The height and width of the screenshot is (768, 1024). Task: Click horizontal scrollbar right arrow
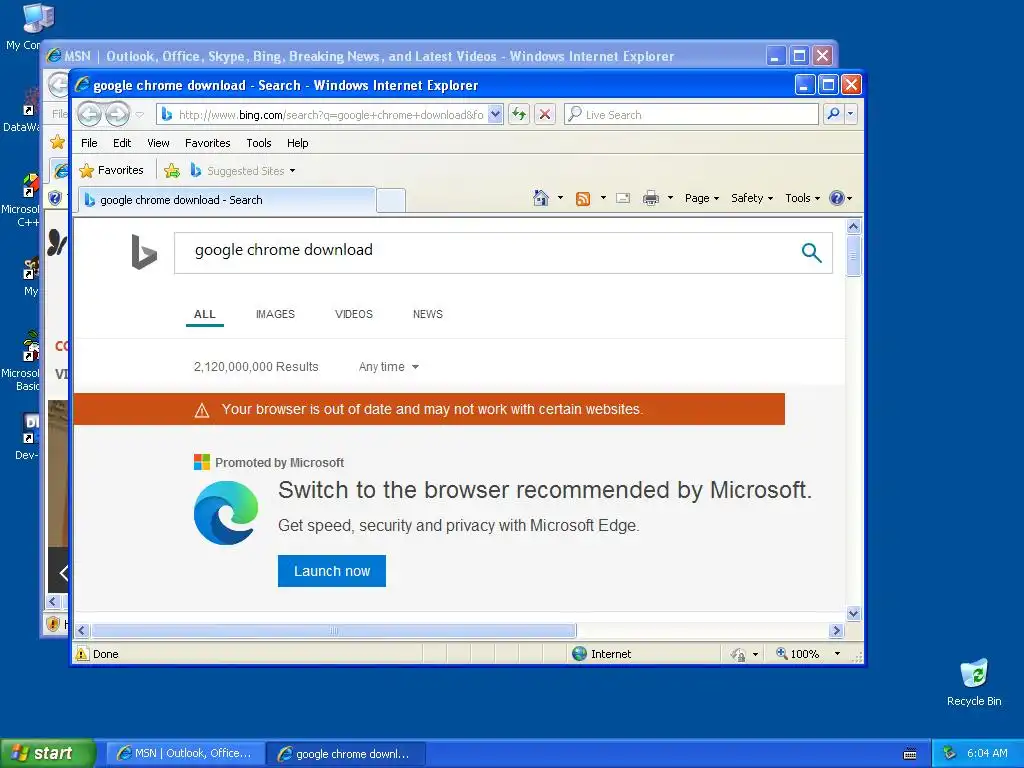tap(836, 630)
